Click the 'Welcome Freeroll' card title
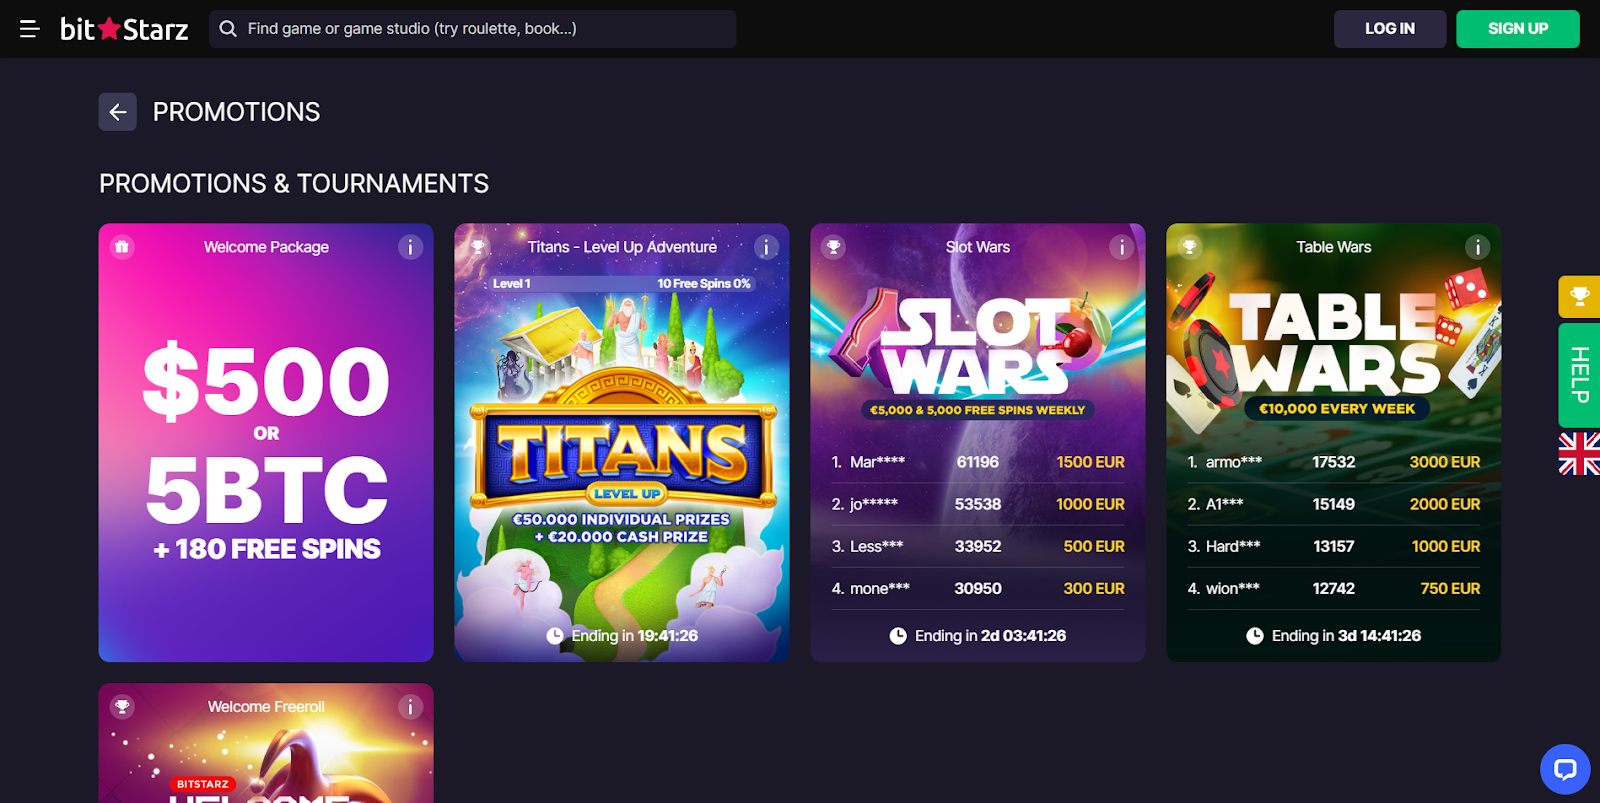 tap(266, 707)
